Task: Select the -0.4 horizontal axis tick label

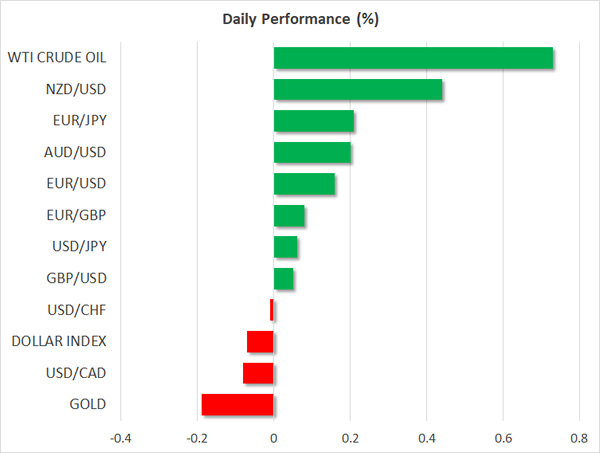Action: (x=120, y=438)
